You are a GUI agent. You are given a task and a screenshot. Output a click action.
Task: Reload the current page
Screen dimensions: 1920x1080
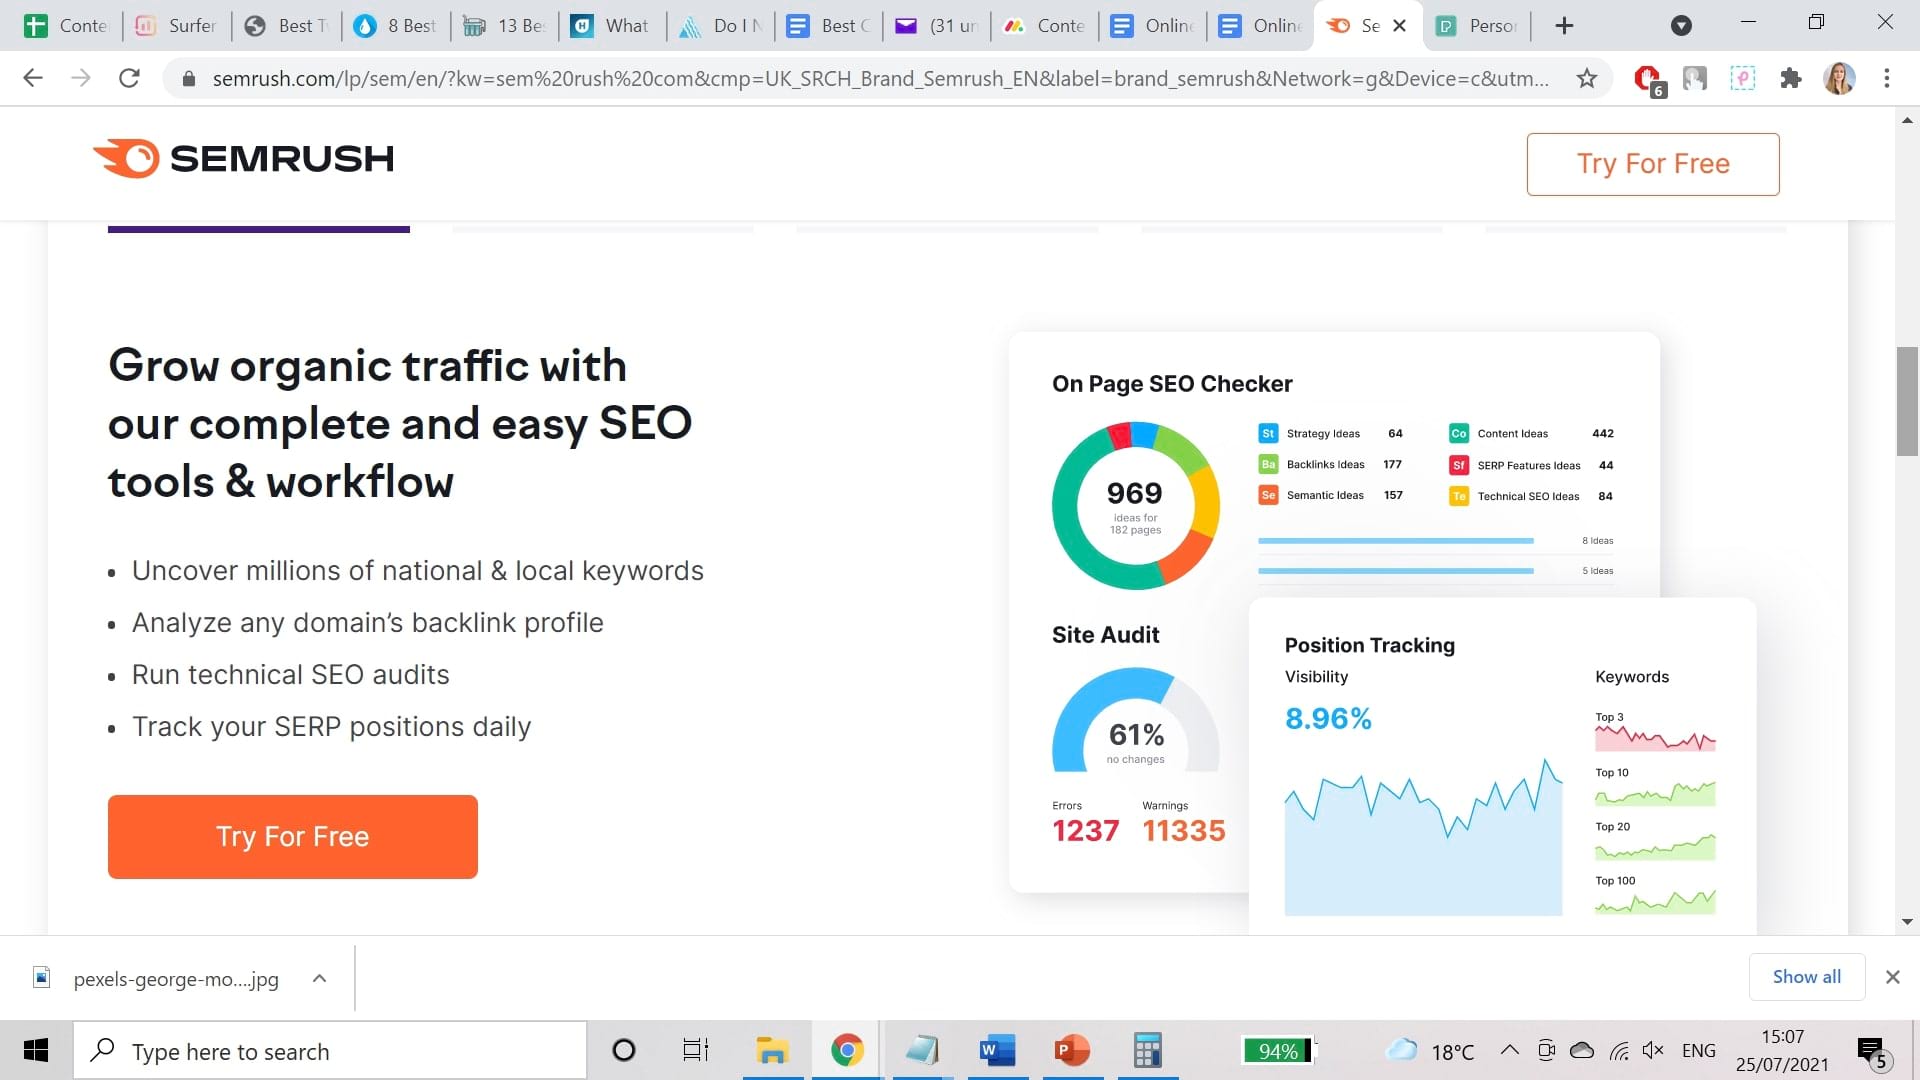pos(129,78)
